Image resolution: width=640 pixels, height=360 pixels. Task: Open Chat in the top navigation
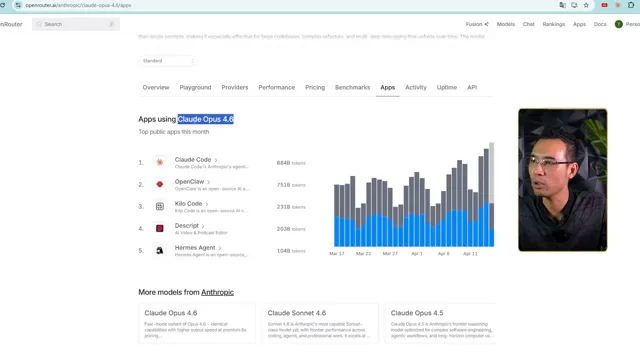pyautogui.click(x=529, y=24)
